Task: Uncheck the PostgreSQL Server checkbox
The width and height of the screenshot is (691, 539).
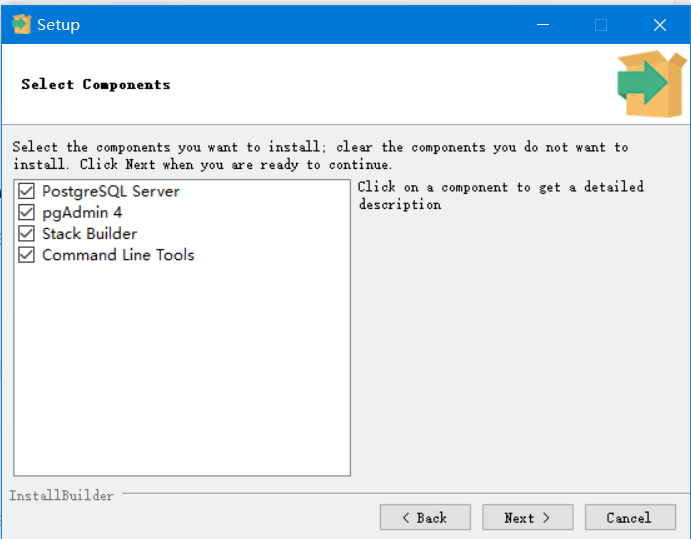Action: [27, 191]
